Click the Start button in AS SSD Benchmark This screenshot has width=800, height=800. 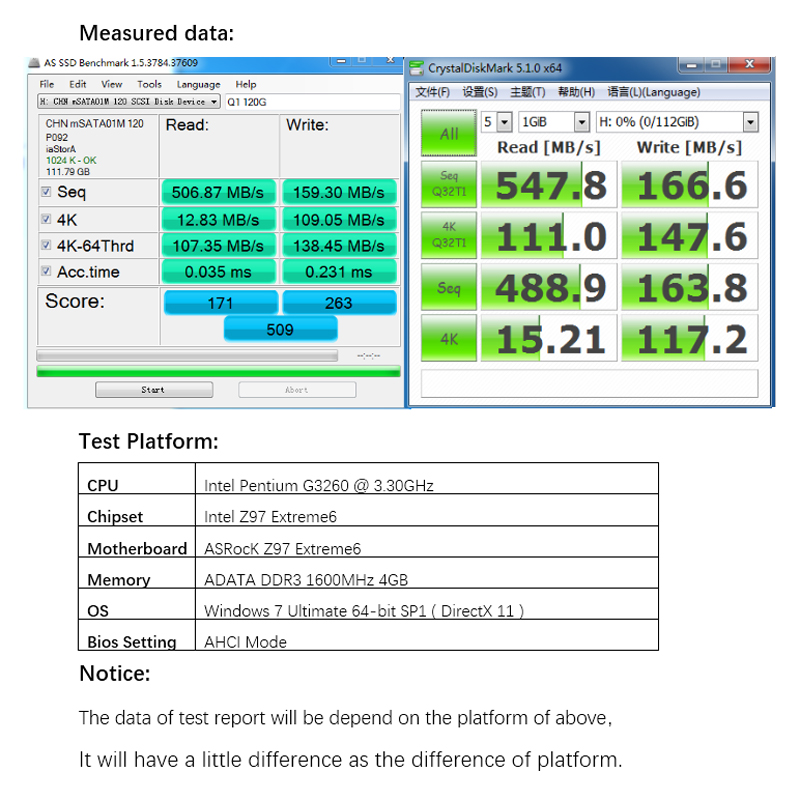[x=154, y=390]
